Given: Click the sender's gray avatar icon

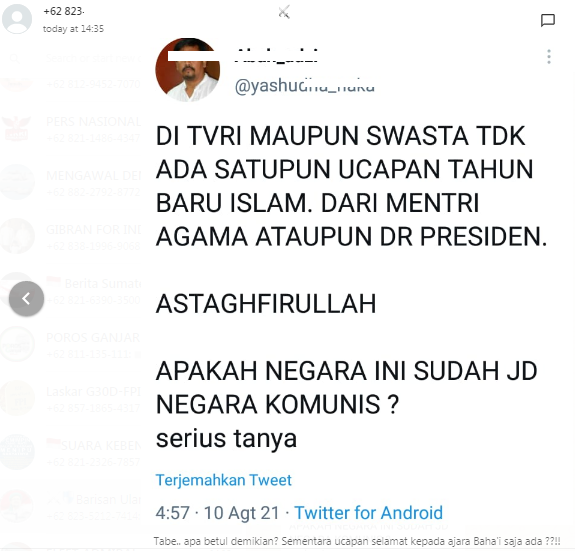Looking at the screenshot, I should [x=17, y=18].
